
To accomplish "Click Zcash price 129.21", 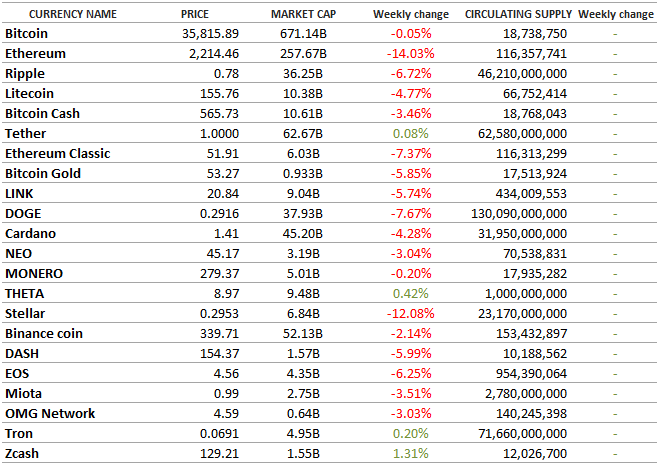I will click(219, 454).
